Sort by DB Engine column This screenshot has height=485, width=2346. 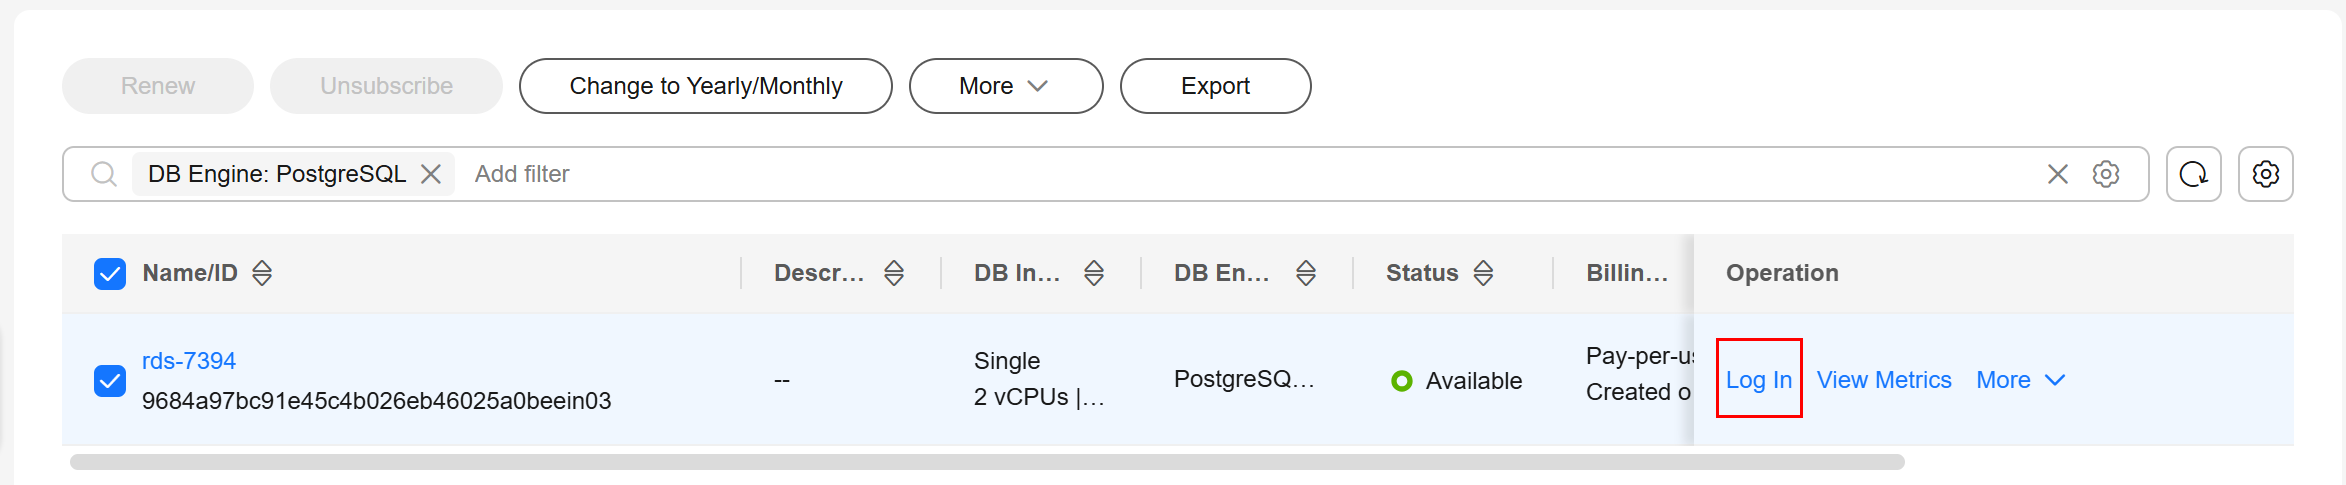(1306, 273)
